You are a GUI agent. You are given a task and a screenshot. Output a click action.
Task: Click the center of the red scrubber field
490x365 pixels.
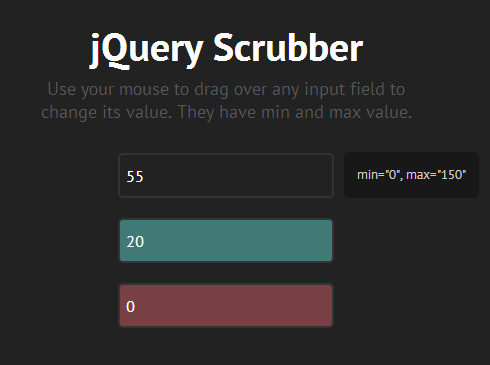point(226,305)
